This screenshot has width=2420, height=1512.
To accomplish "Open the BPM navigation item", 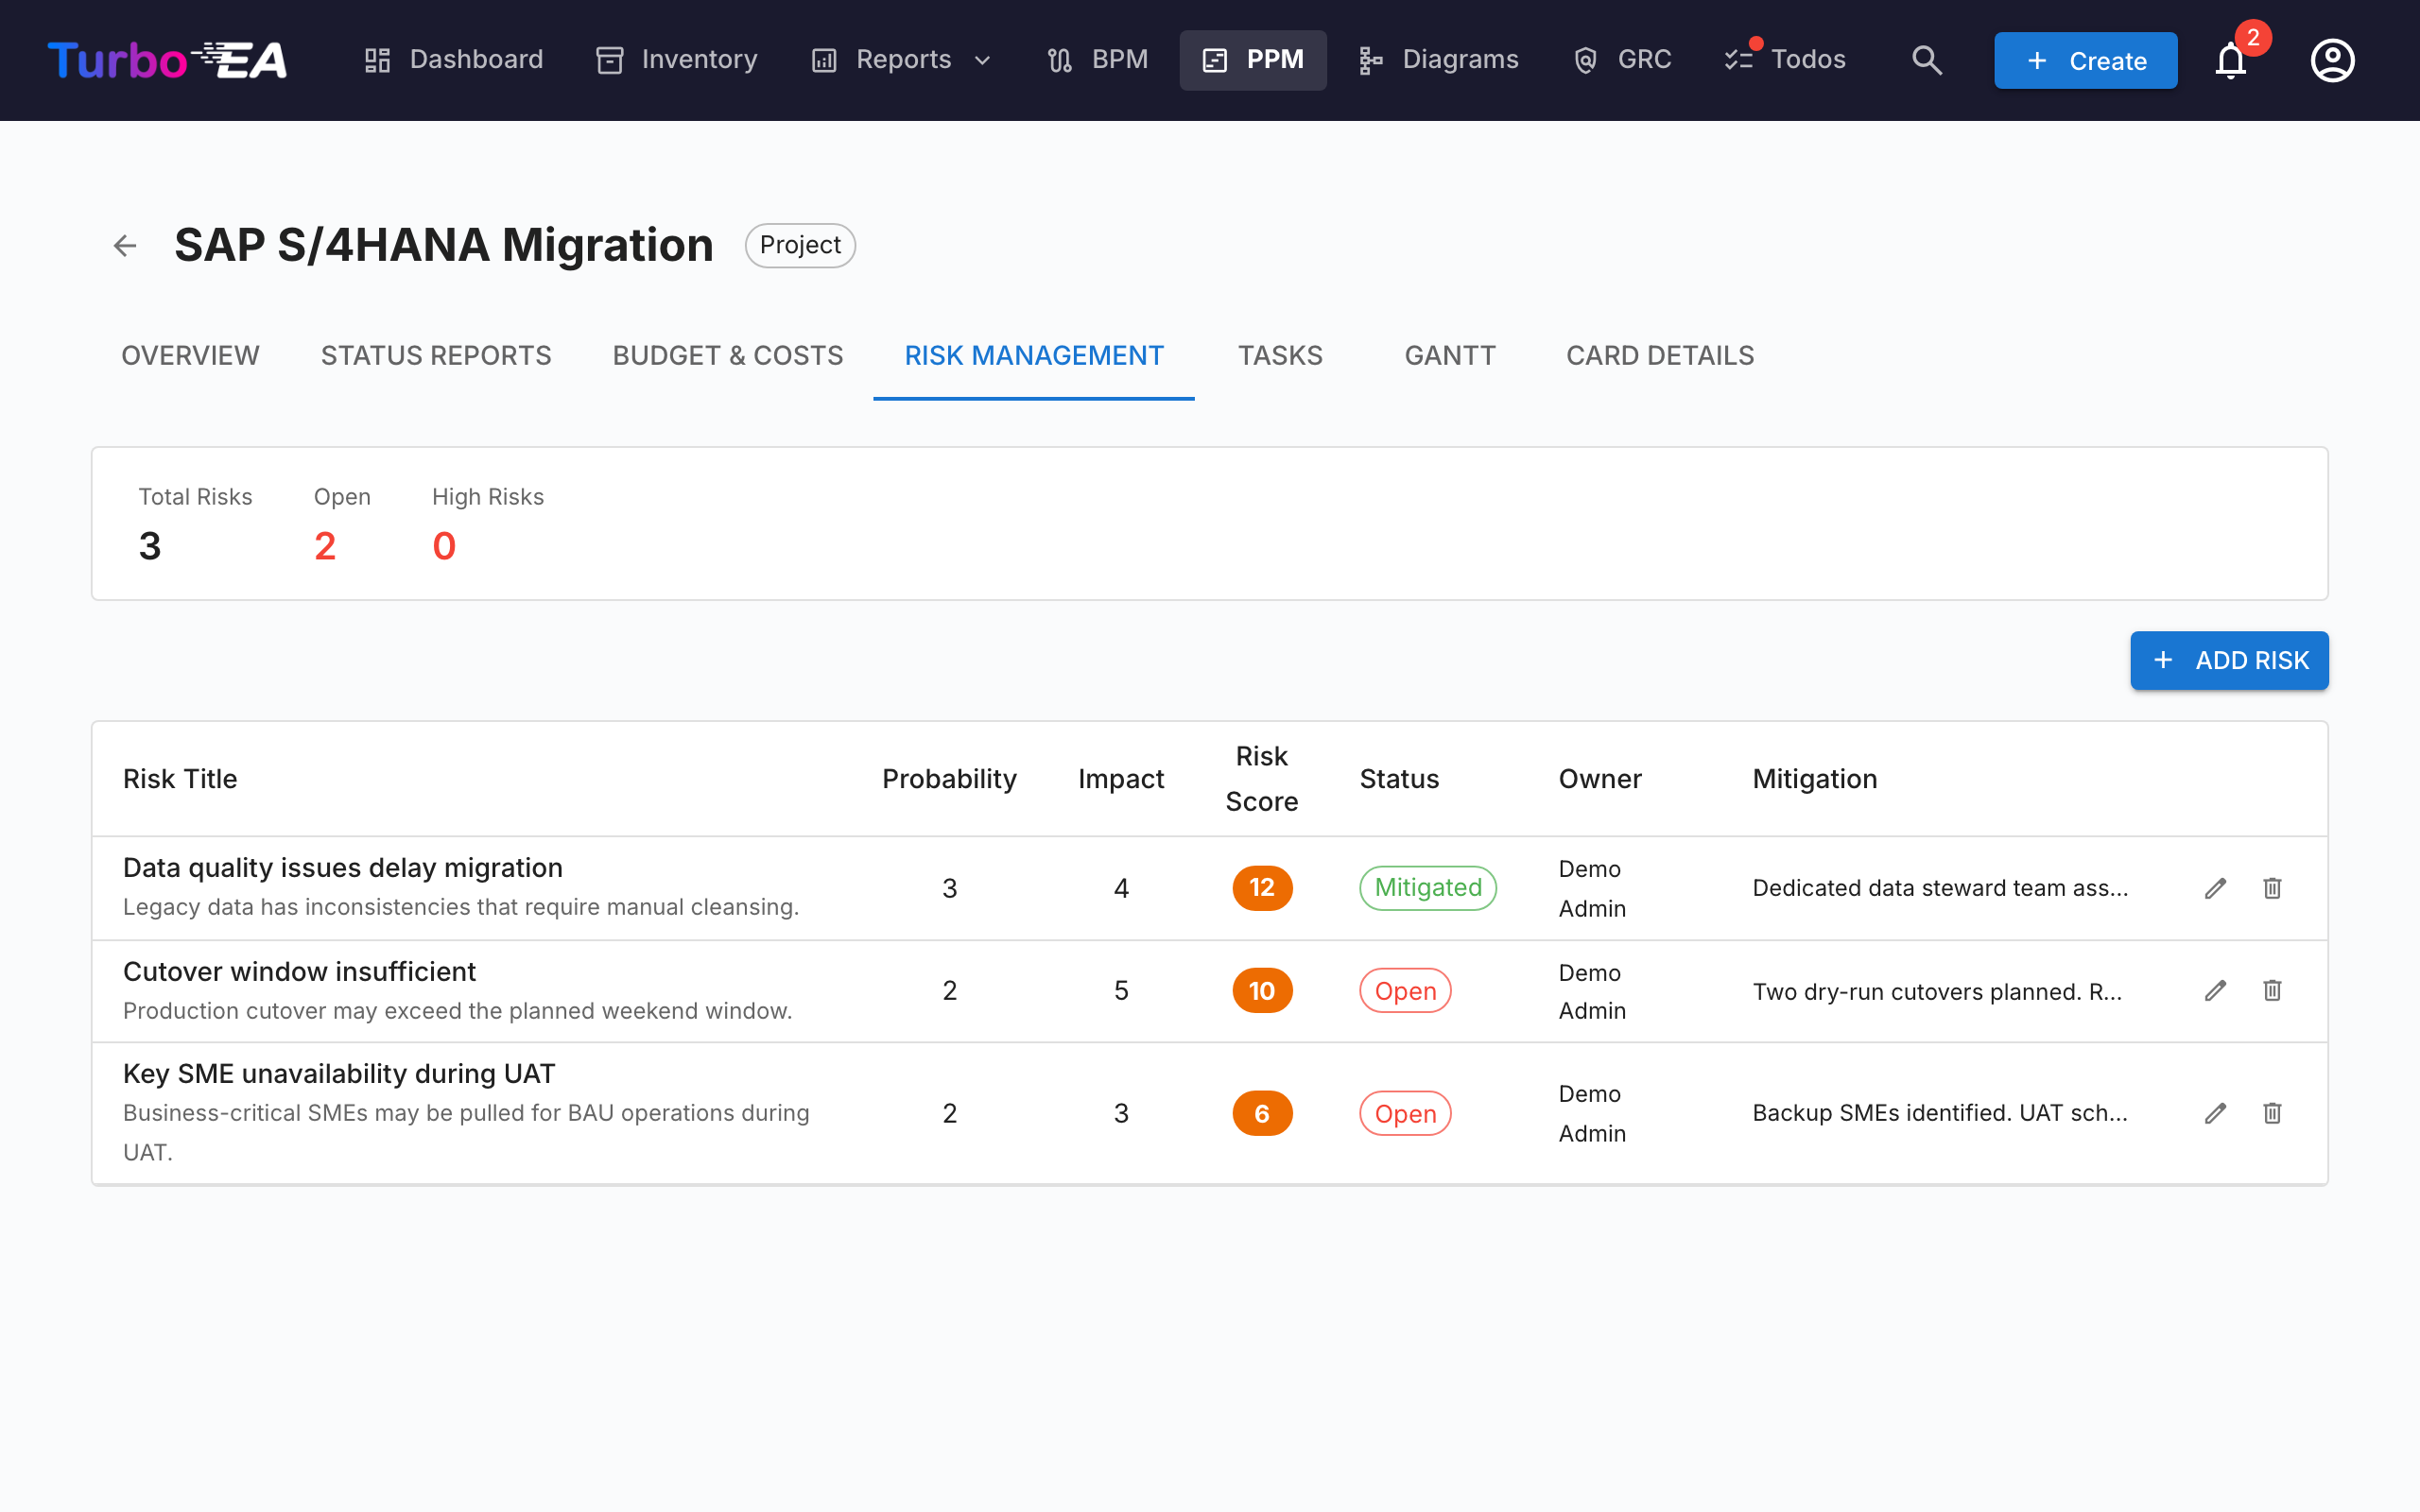I will (1097, 60).
